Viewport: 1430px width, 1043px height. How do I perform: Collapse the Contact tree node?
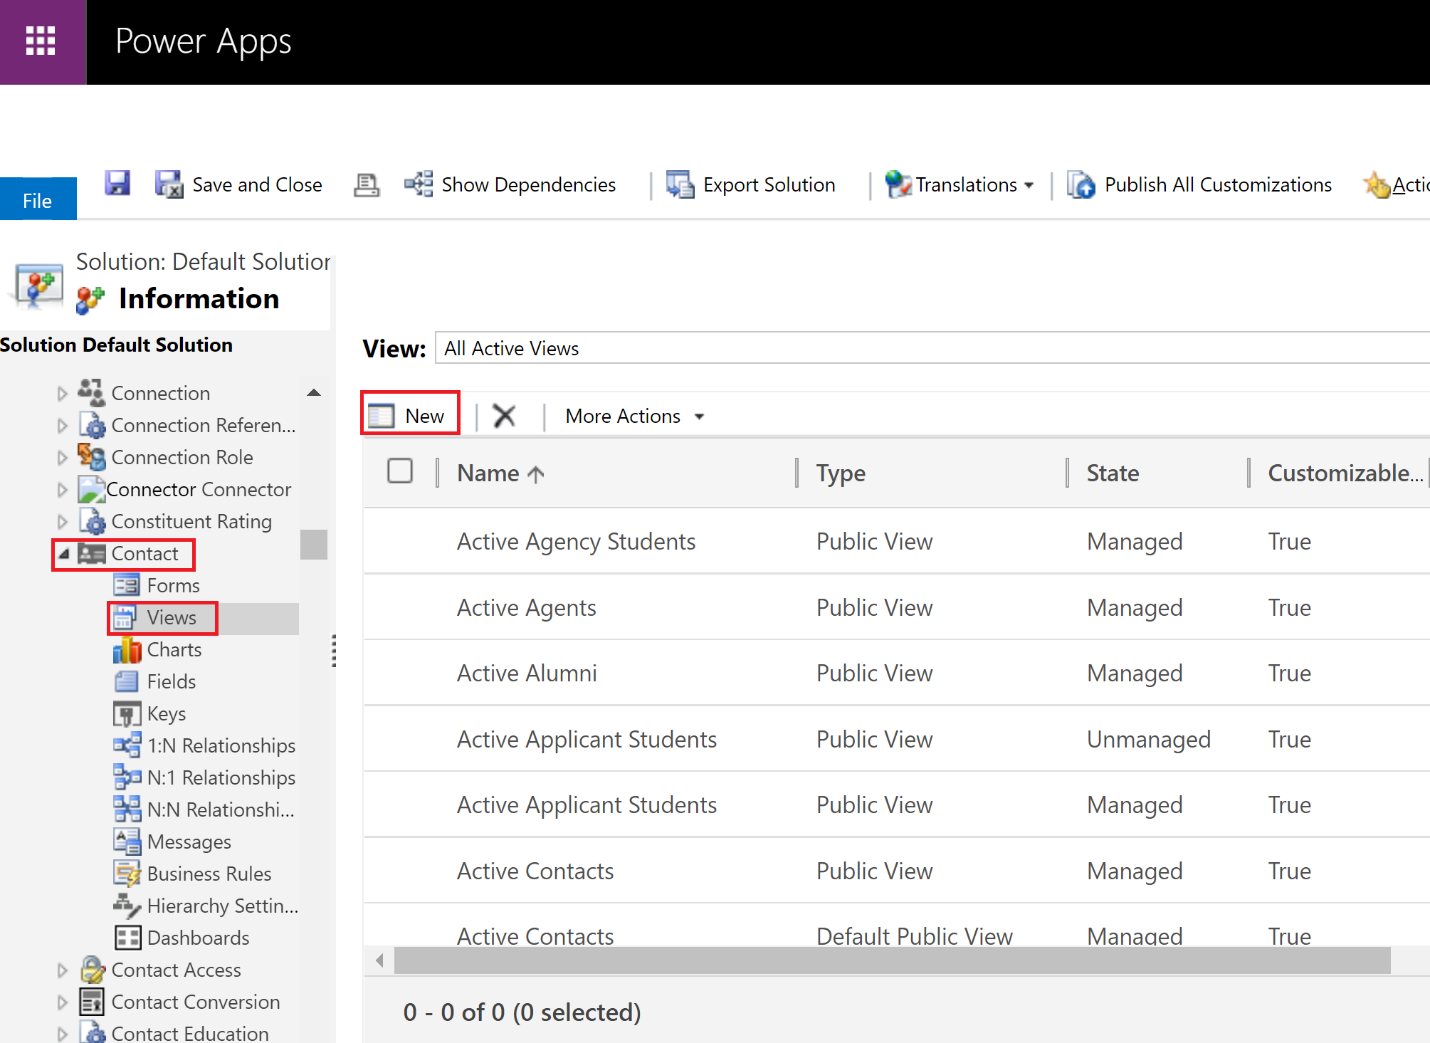tap(64, 553)
